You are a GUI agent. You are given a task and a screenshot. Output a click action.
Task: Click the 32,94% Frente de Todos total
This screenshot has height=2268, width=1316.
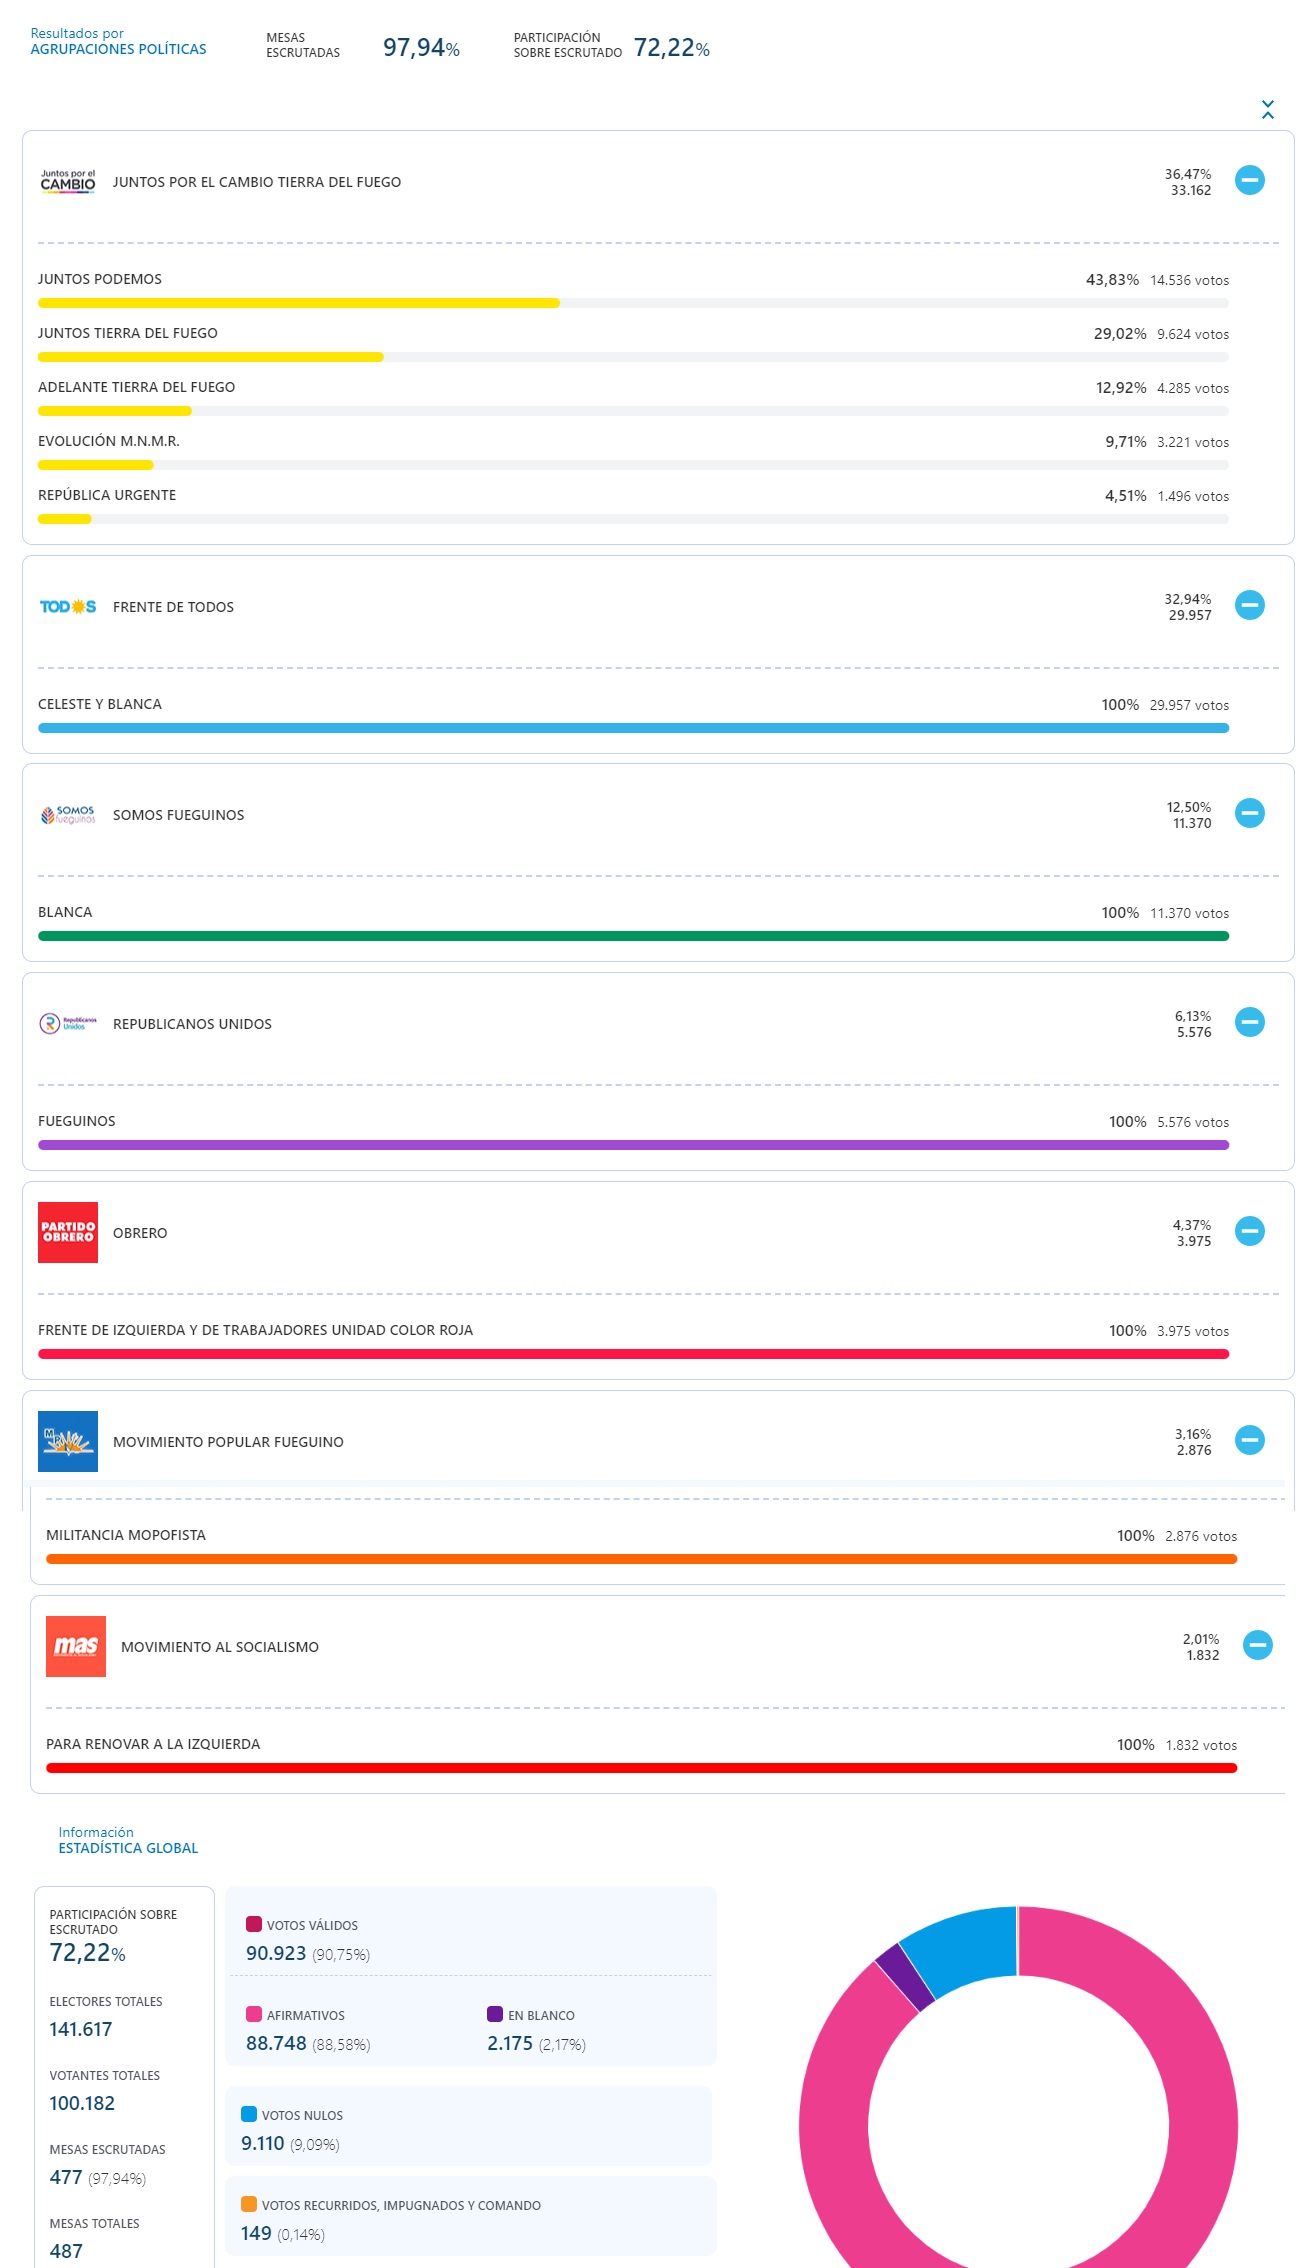coord(1187,599)
